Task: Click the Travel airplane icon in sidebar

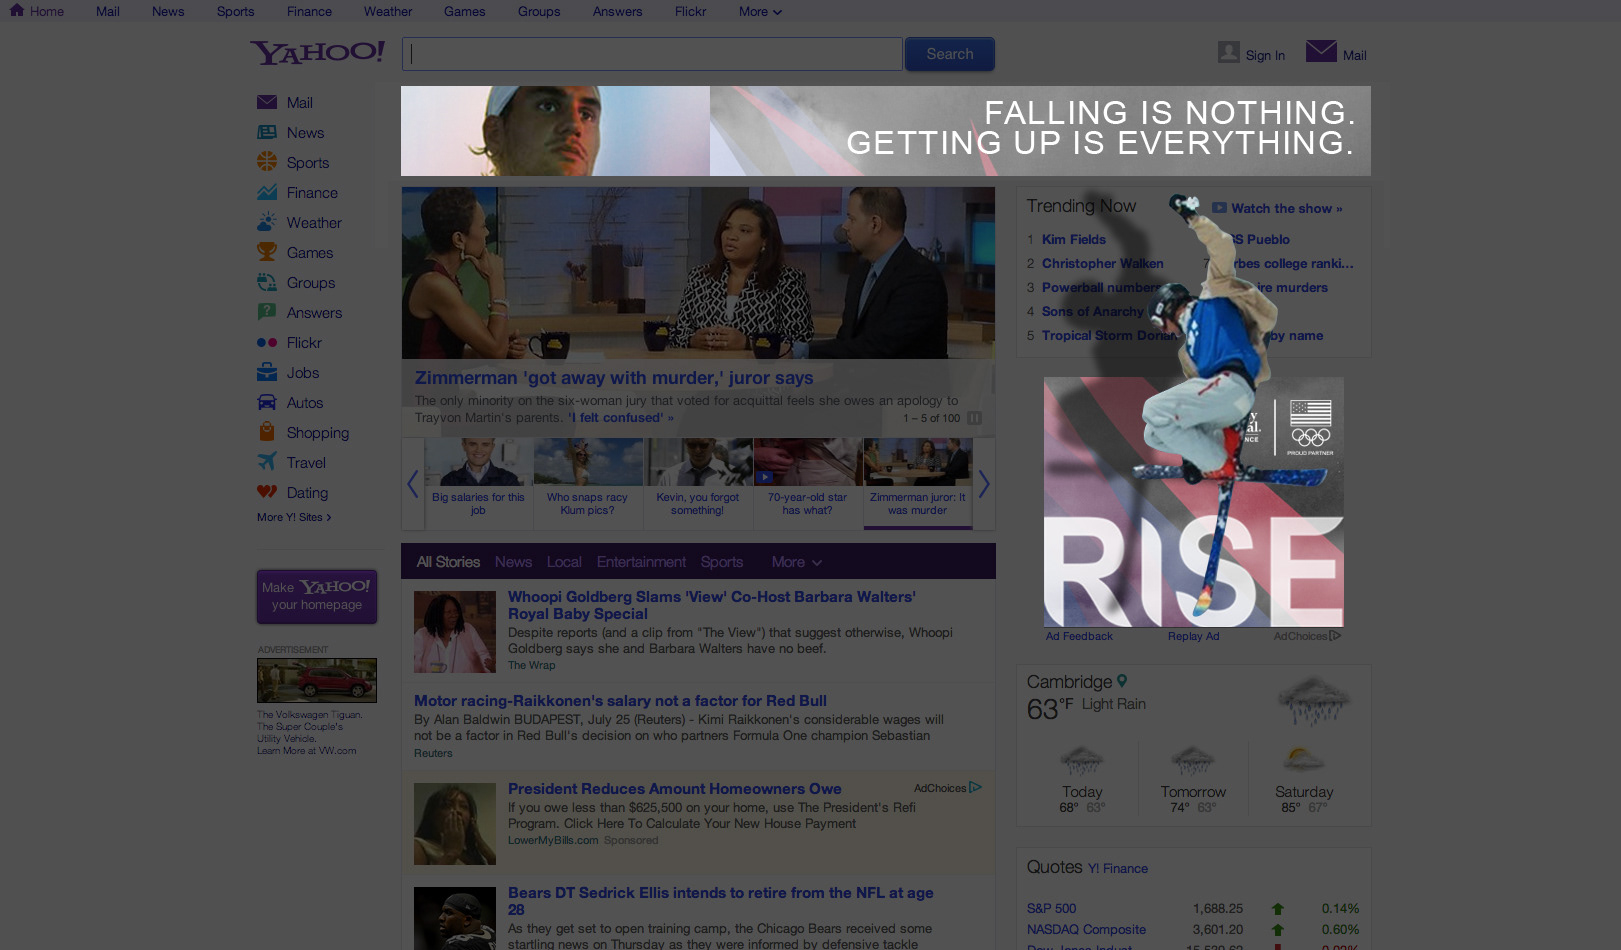Action: (x=267, y=462)
